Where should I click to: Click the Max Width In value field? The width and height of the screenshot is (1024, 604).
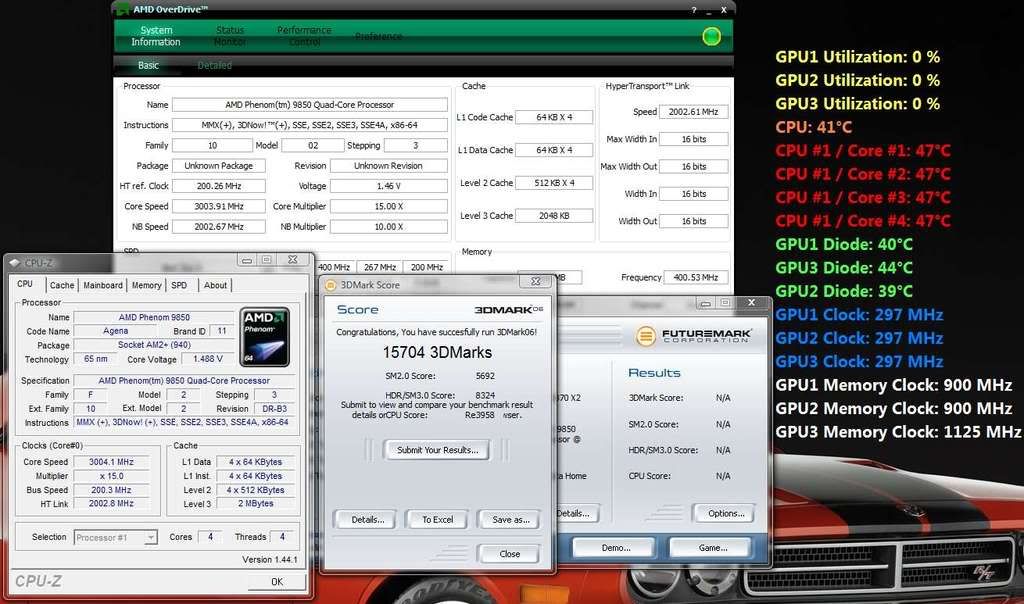(694, 139)
